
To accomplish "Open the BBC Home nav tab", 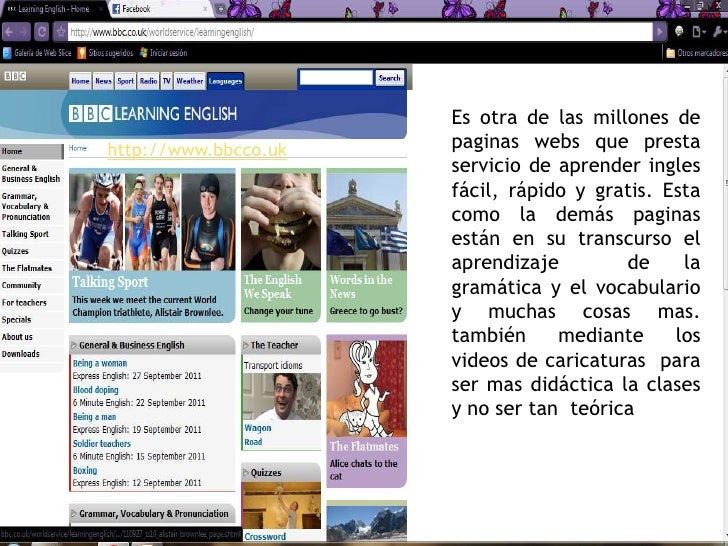I will tap(80, 81).
